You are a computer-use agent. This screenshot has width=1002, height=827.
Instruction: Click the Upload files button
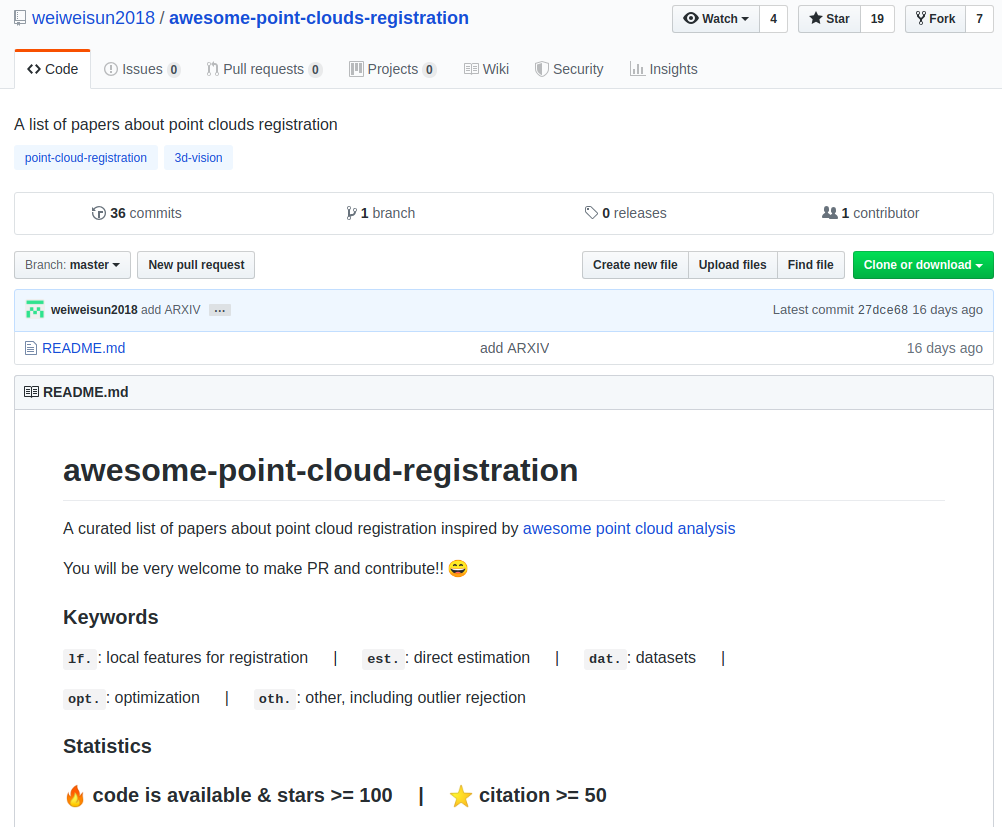coord(732,265)
